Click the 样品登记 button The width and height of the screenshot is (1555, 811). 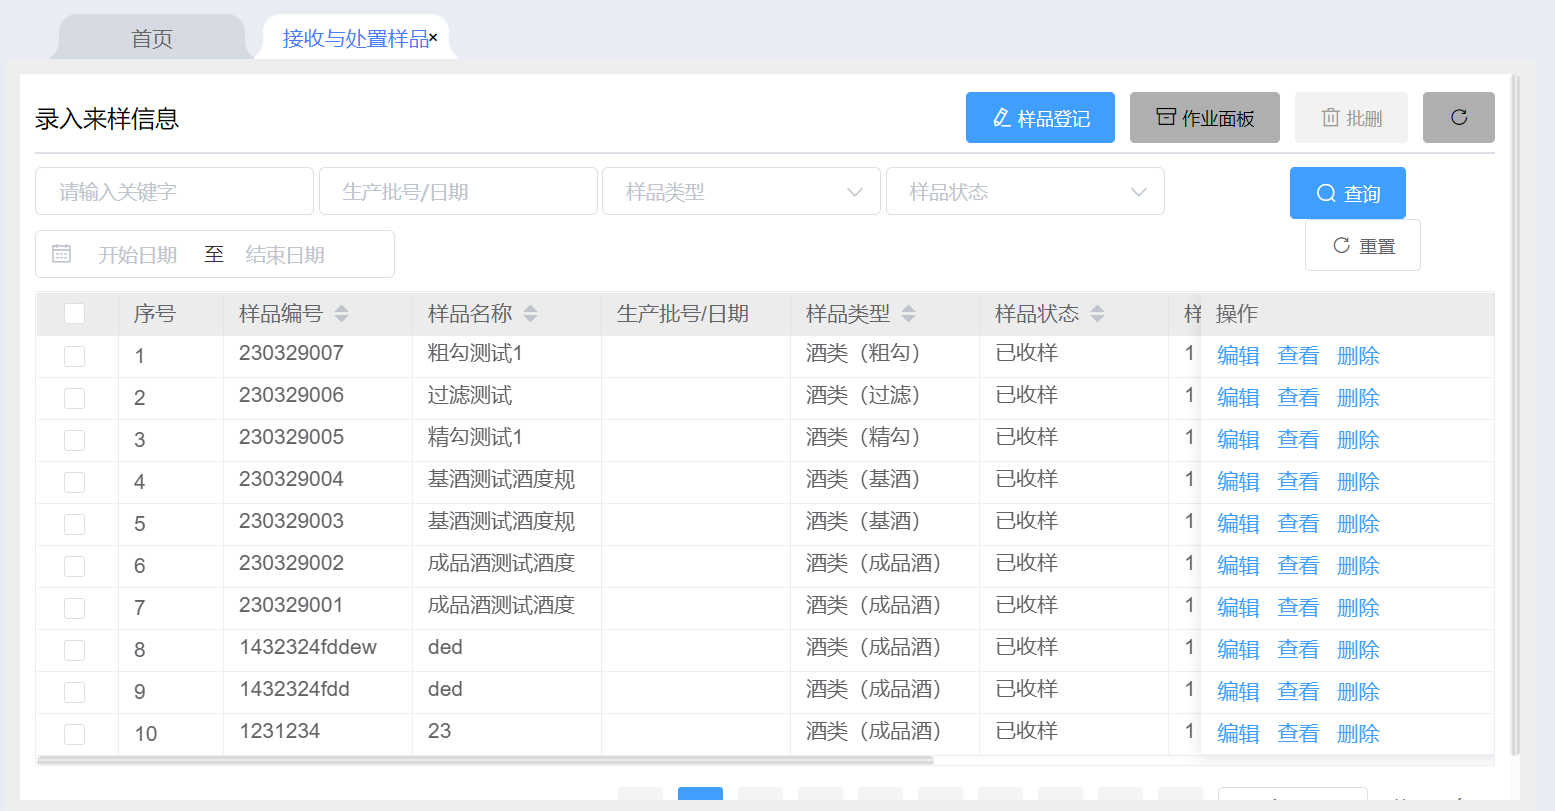tap(1040, 118)
